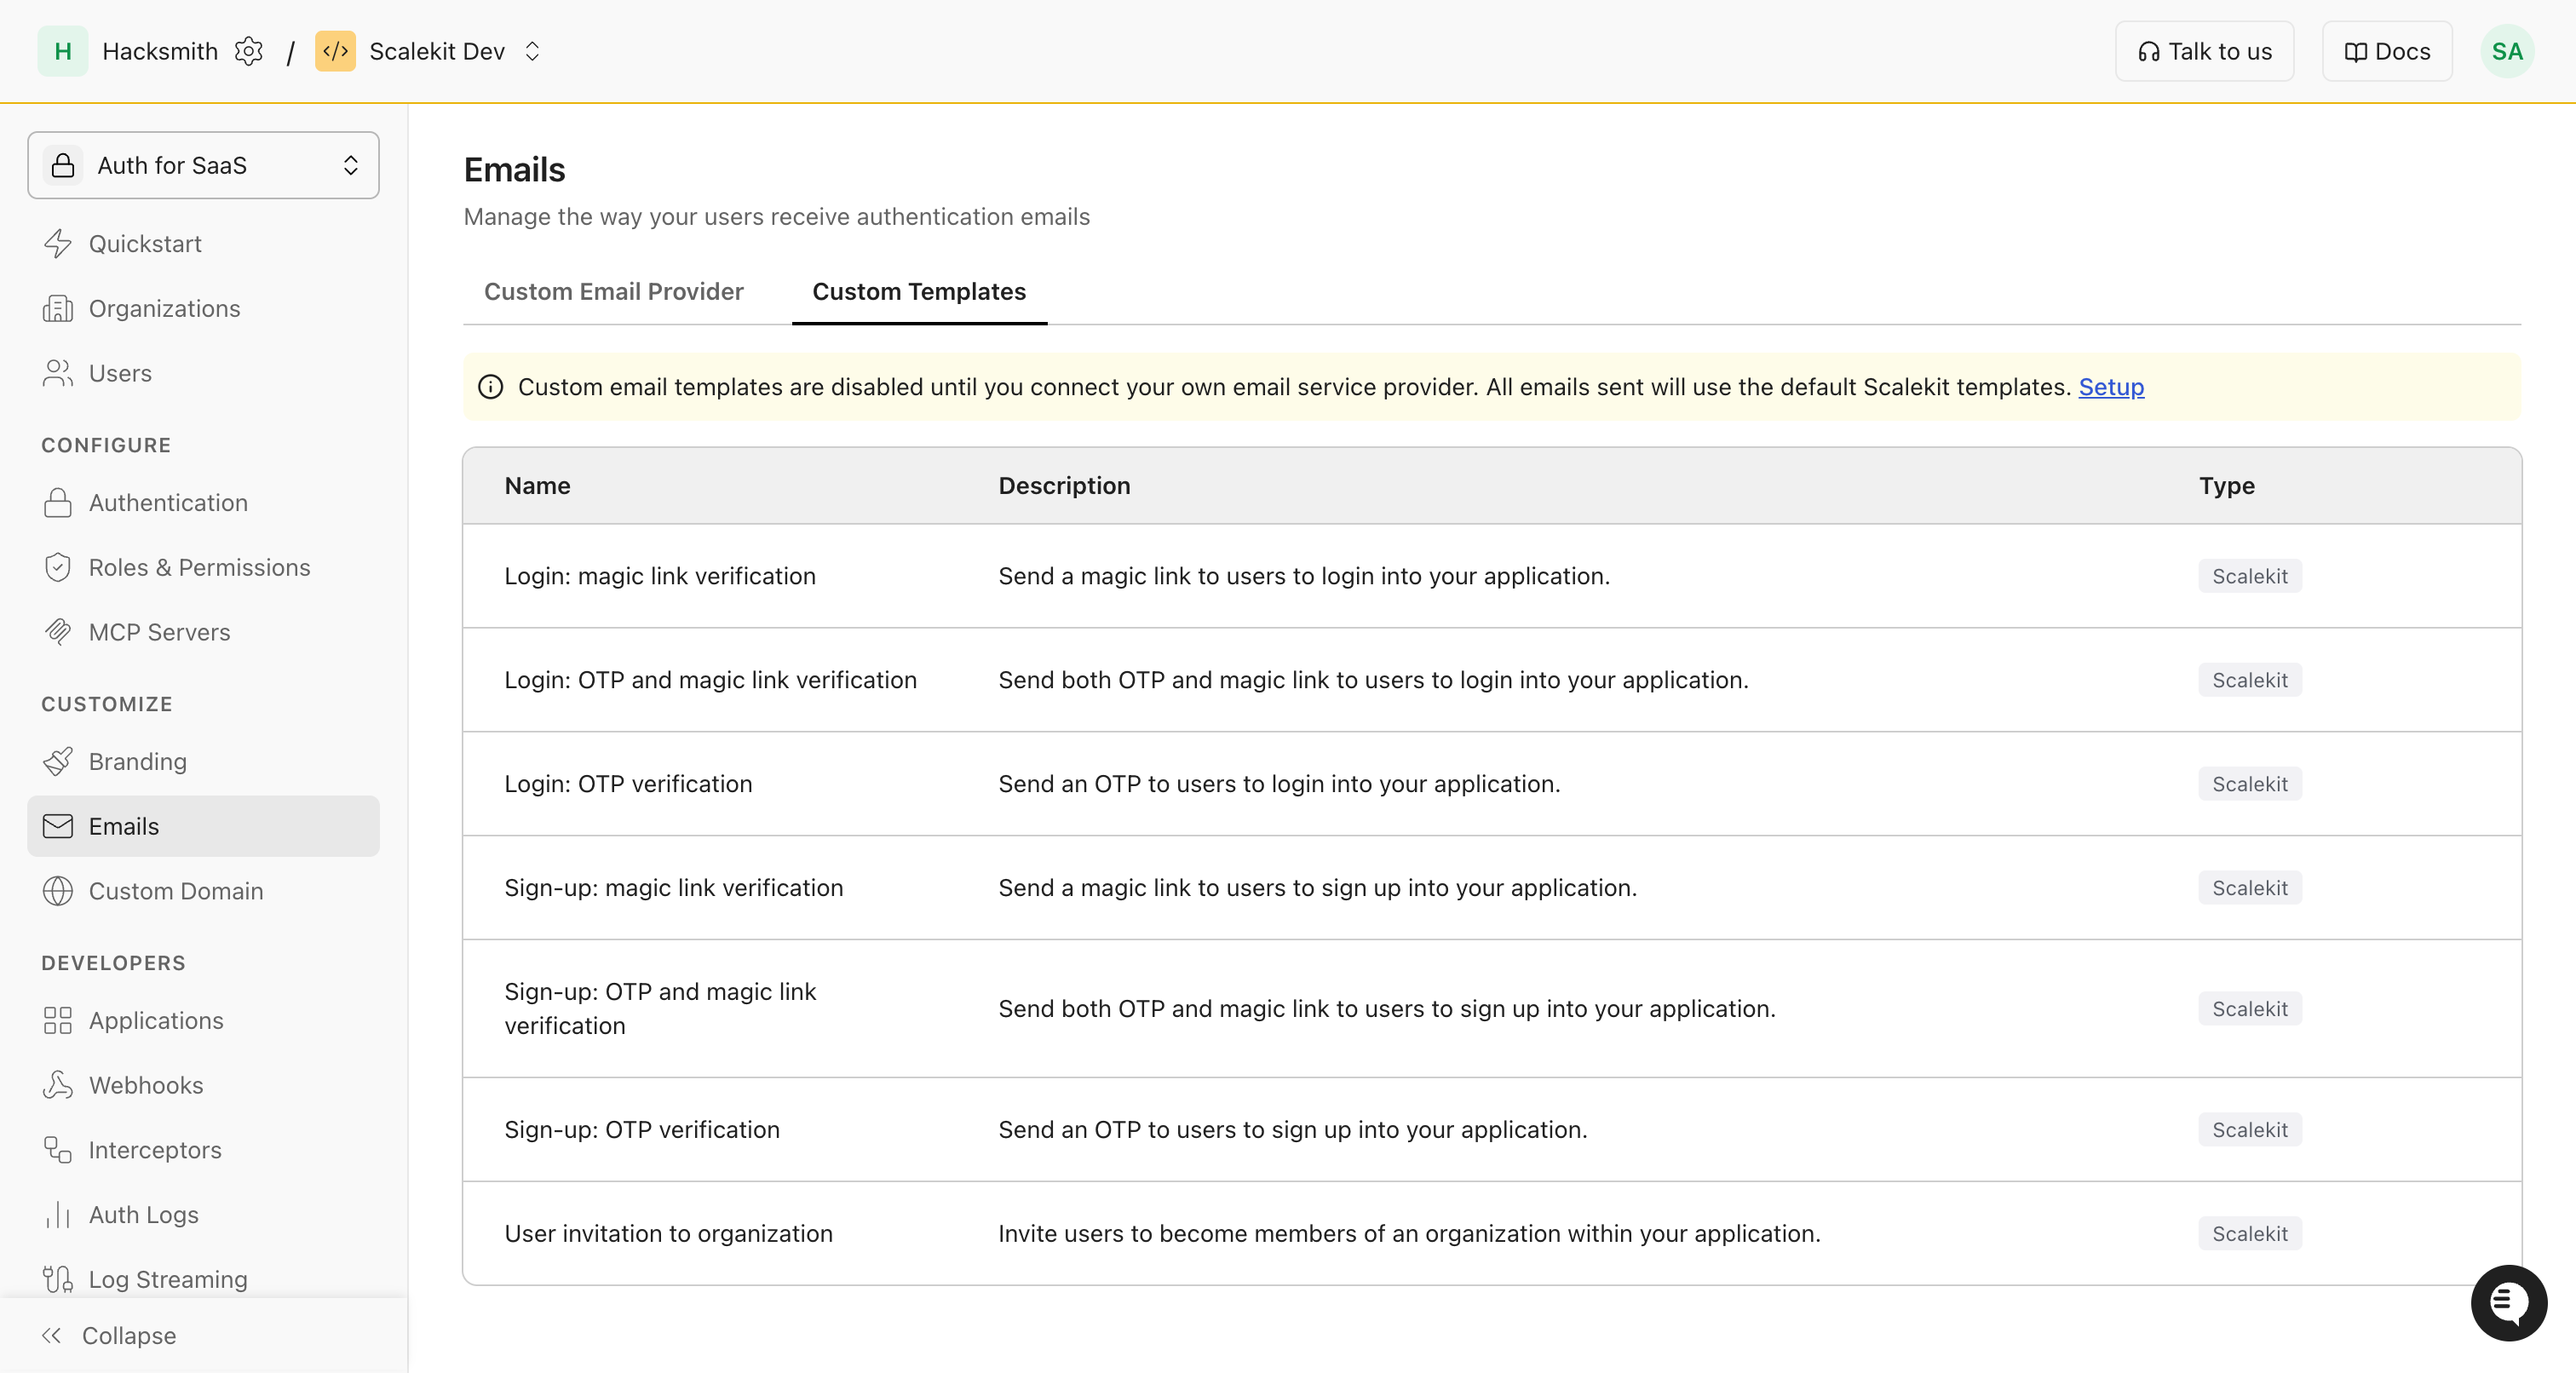The width and height of the screenshot is (2576, 1373).
Task: Click the Log Streaming icon
Action: [x=58, y=1279]
